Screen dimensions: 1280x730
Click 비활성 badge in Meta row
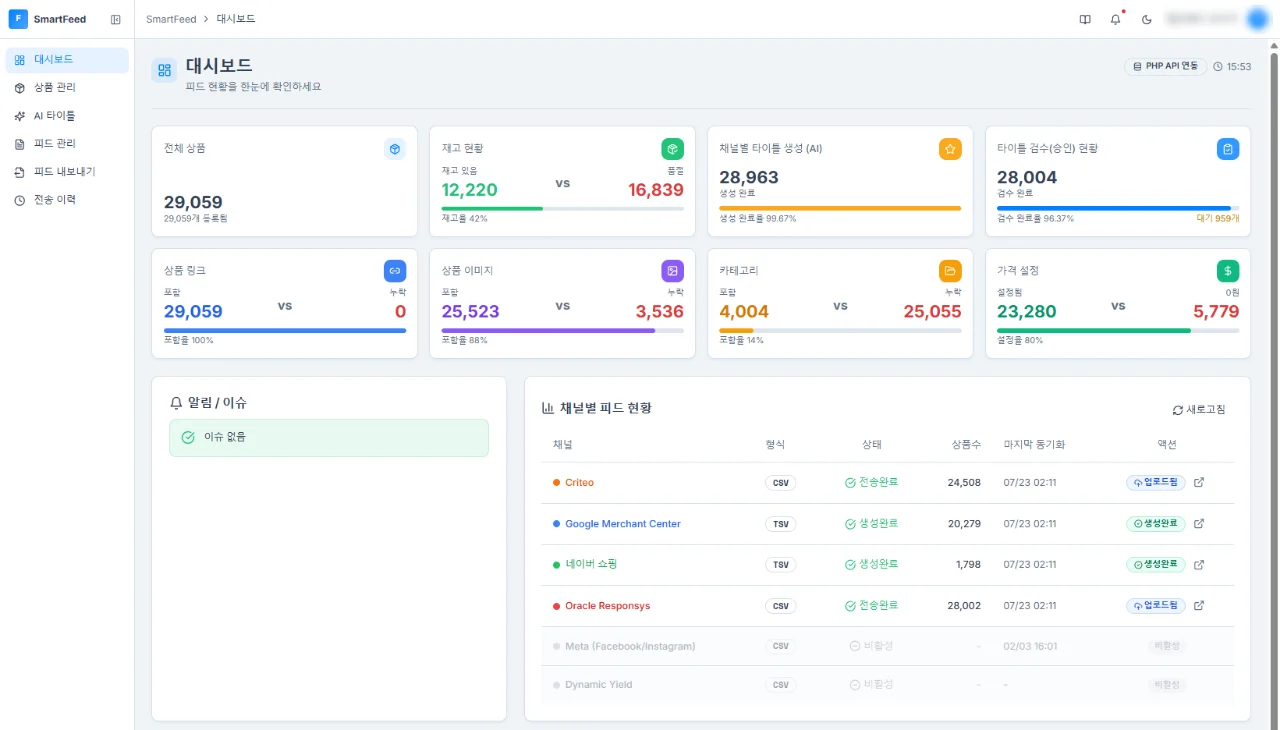[x=1167, y=646]
